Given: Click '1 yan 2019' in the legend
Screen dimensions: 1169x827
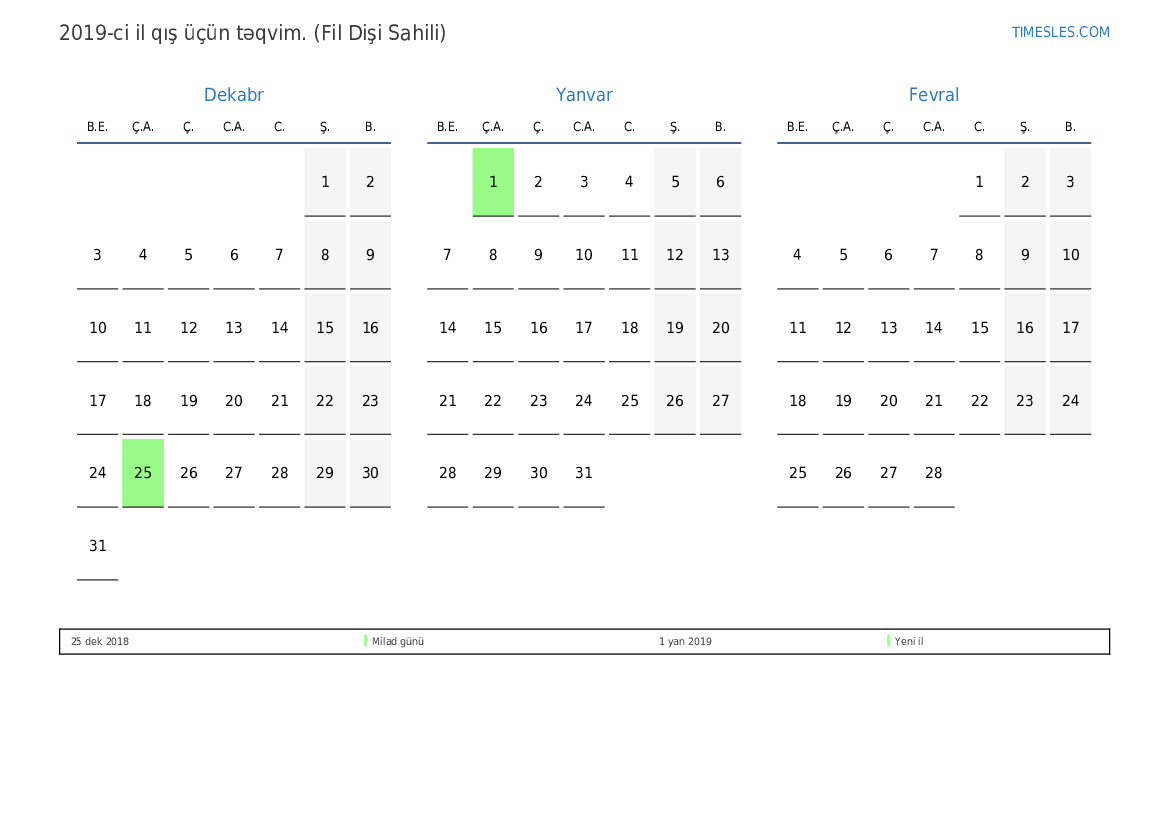Looking at the screenshot, I should point(685,641).
